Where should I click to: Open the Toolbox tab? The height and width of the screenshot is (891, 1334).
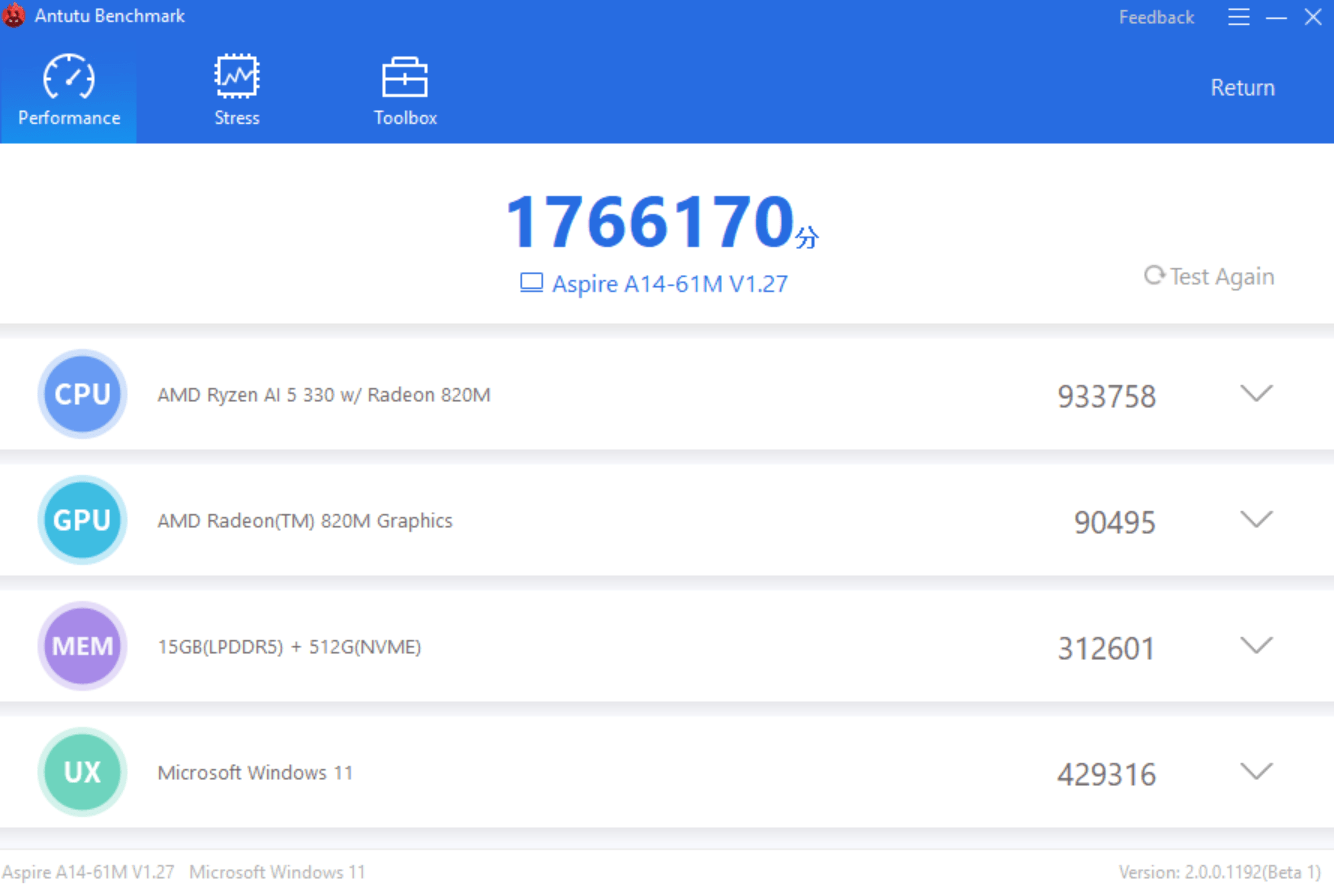click(405, 91)
